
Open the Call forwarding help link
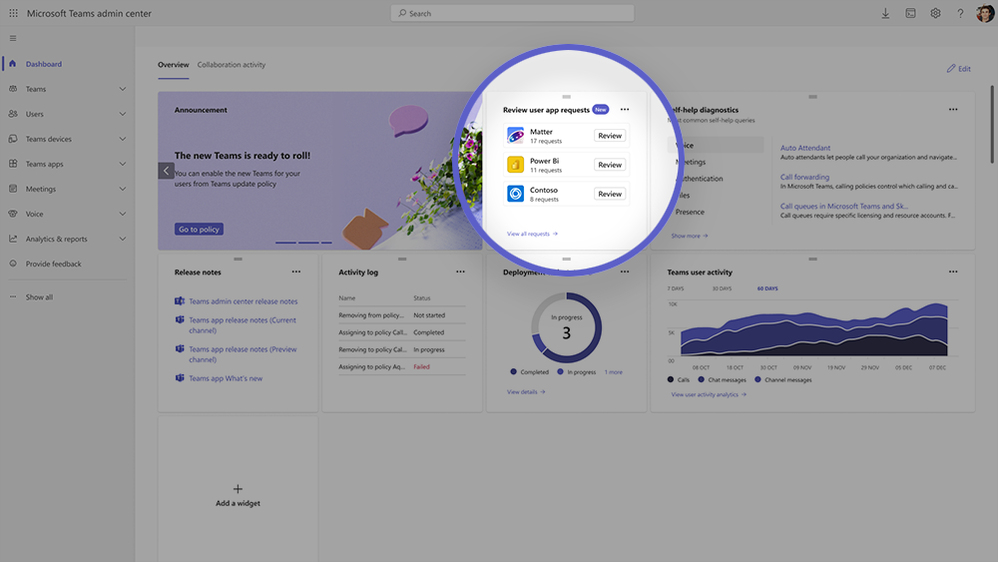pos(805,177)
